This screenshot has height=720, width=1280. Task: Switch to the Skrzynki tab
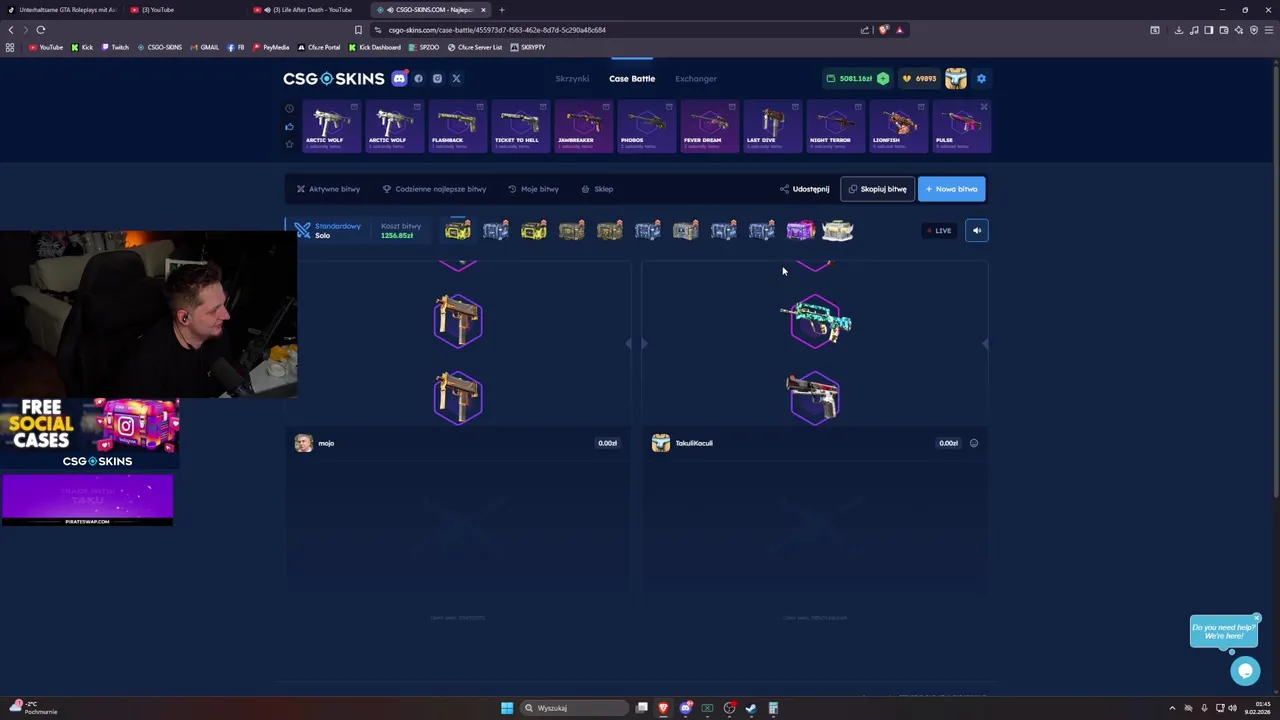point(572,78)
